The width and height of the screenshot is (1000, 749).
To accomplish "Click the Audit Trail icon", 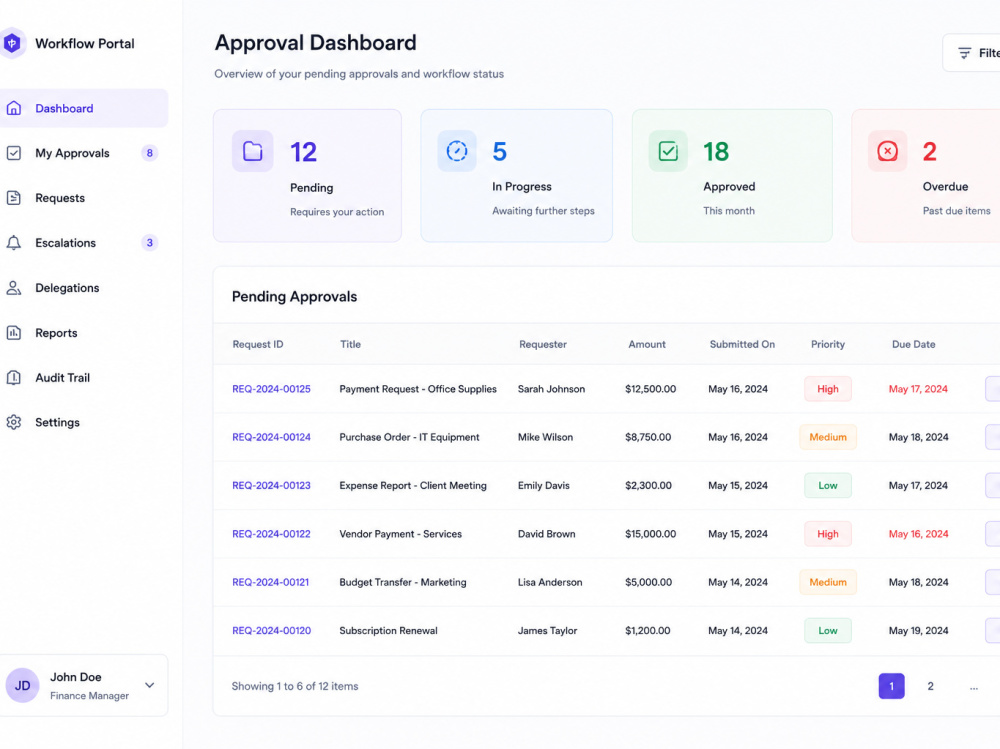I will pos(13,378).
